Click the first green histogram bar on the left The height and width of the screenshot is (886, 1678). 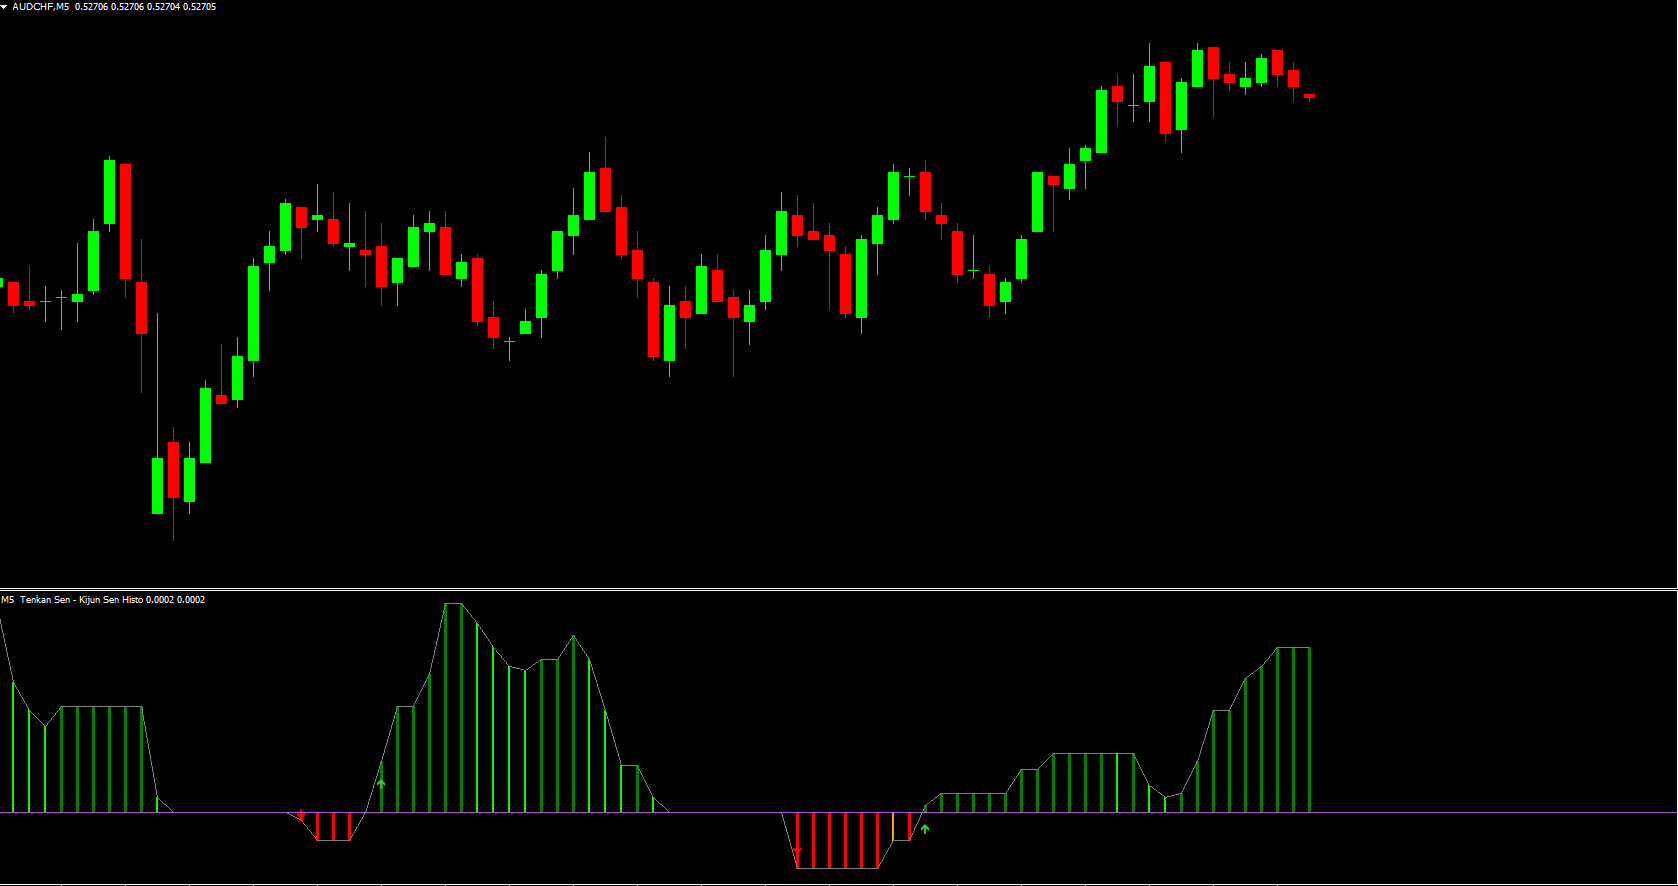[13, 746]
